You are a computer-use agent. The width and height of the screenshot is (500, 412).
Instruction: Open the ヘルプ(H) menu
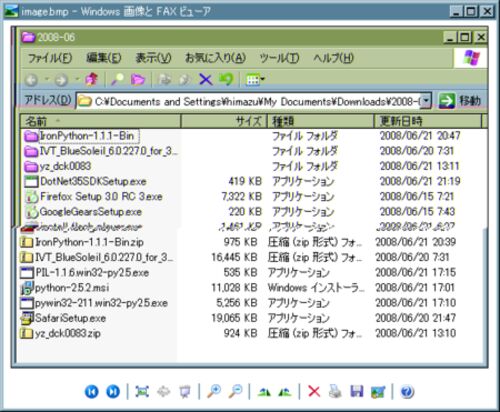pos(333,58)
